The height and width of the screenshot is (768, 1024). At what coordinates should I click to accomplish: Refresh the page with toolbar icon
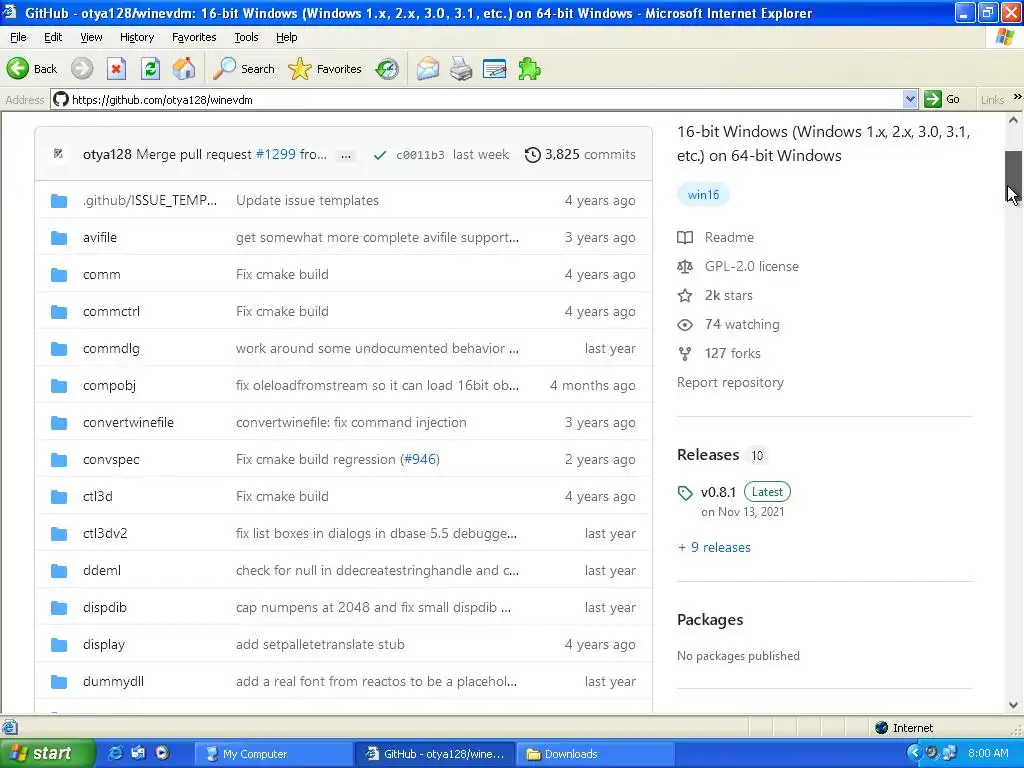[x=150, y=69]
